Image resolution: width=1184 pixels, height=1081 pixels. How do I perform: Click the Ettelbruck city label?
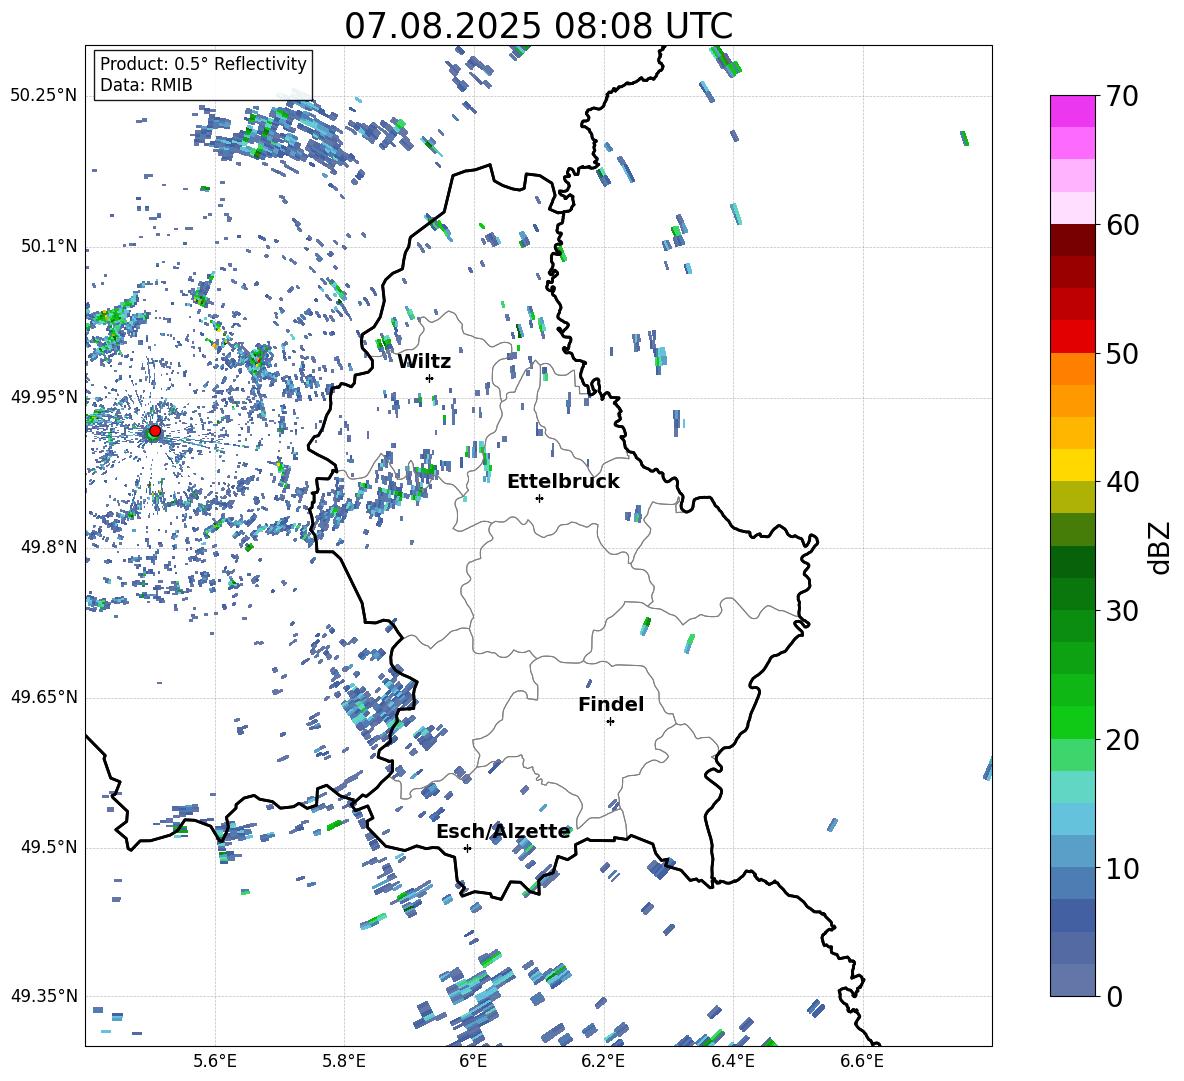563,482
